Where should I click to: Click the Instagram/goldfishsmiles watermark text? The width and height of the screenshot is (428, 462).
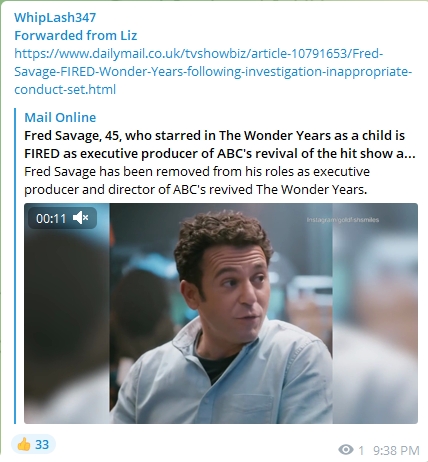click(x=343, y=220)
